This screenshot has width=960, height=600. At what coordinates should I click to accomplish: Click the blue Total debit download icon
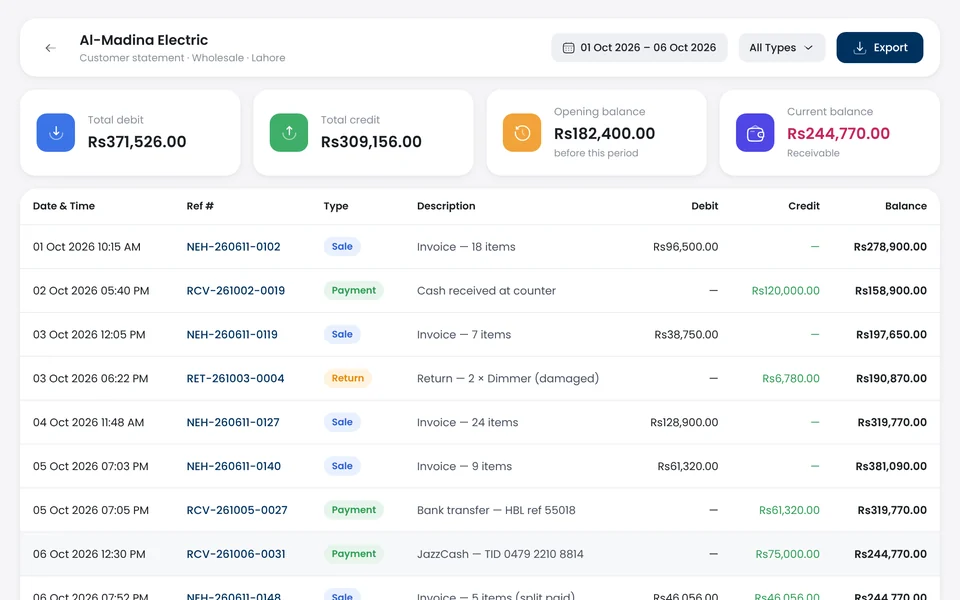56,132
